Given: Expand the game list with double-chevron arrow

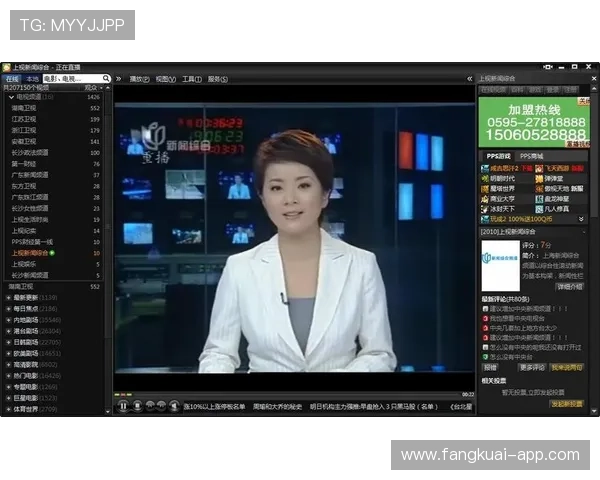Looking at the screenshot, I should click(581, 219).
